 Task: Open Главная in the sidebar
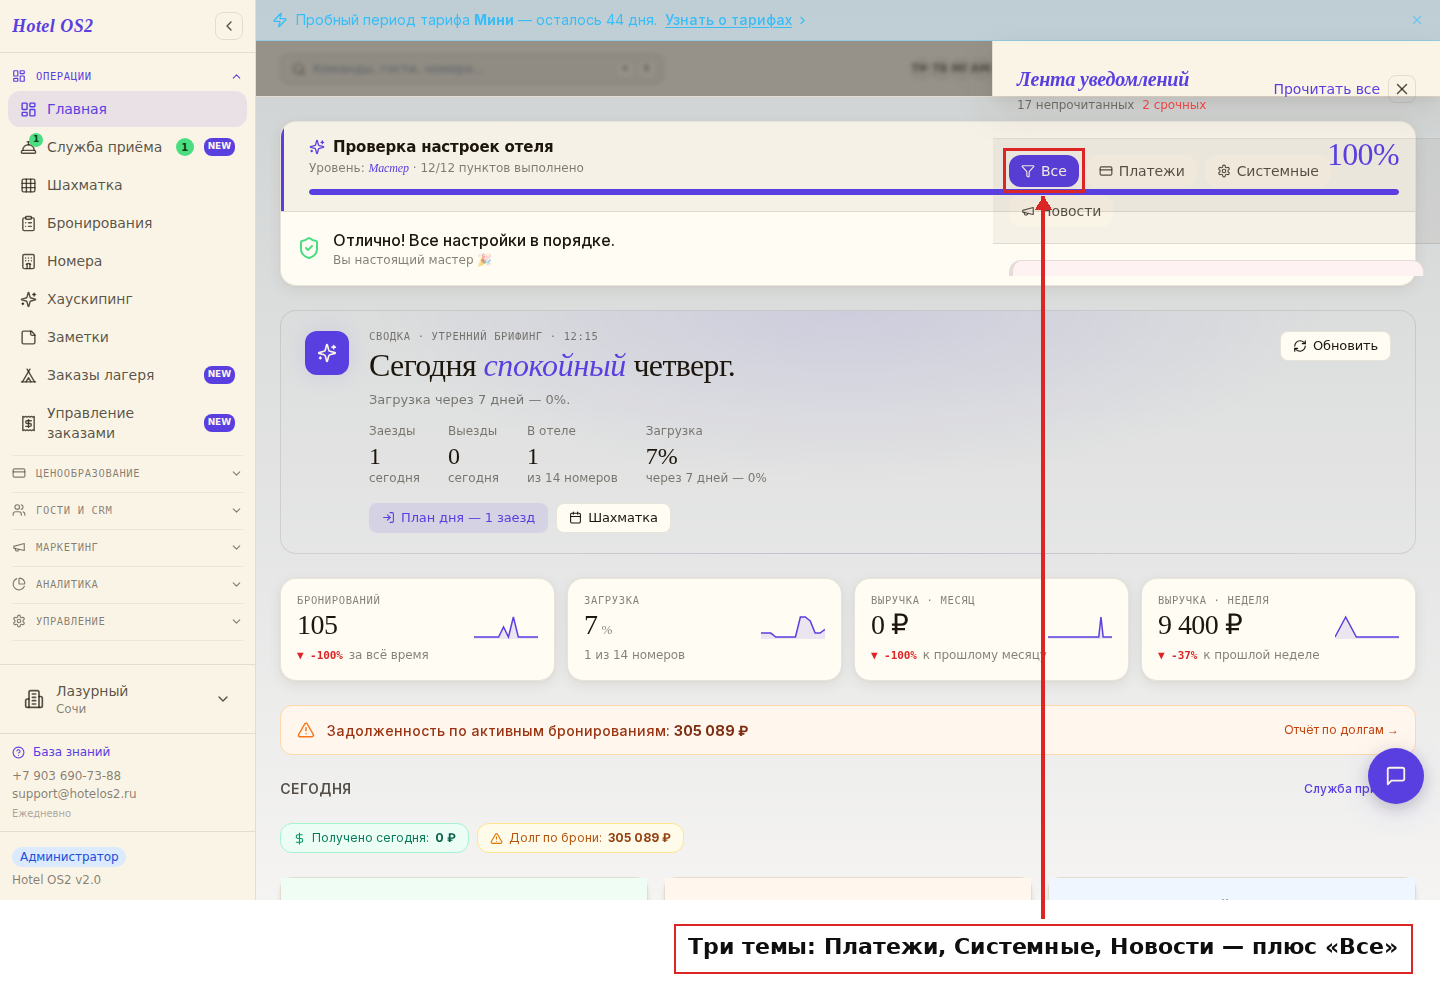tap(127, 109)
